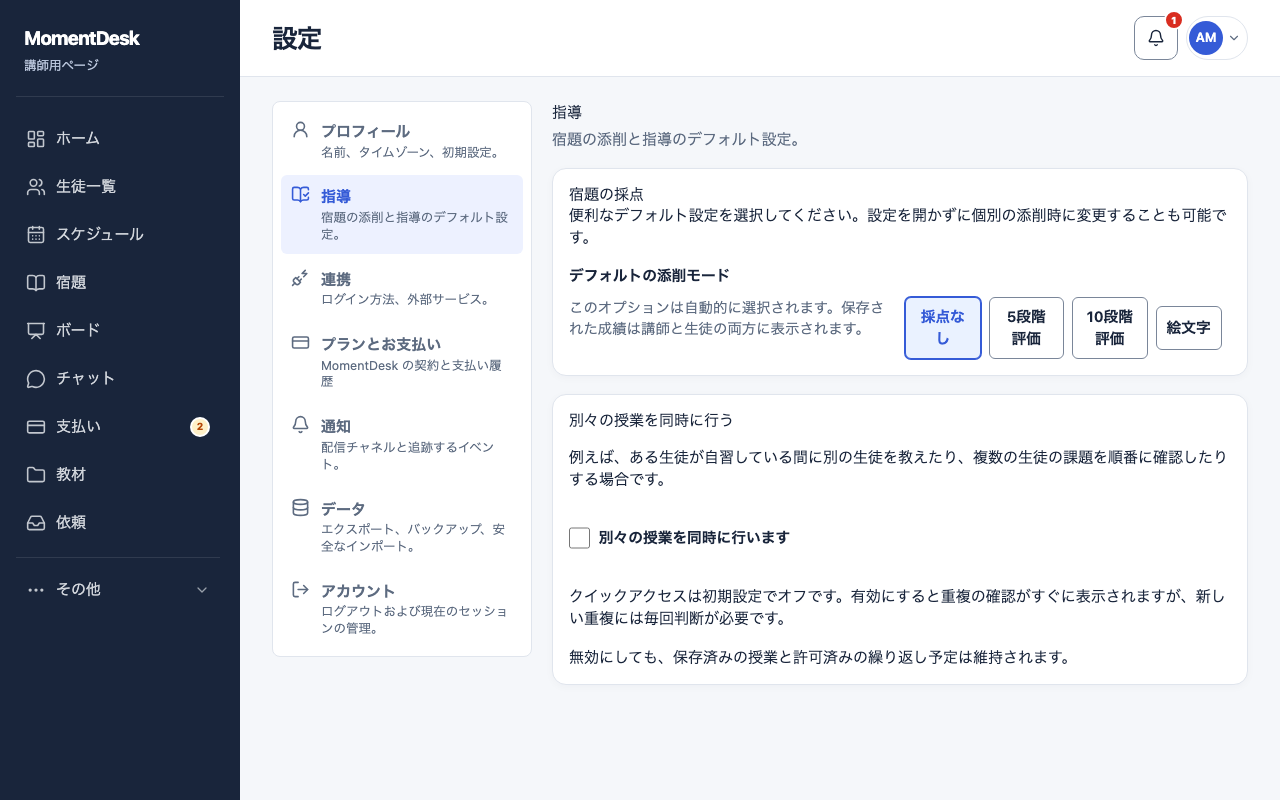Screen dimensions: 1280x800
Task: Click the 通知 bell icon in the settings list
Action: click(x=300, y=425)
